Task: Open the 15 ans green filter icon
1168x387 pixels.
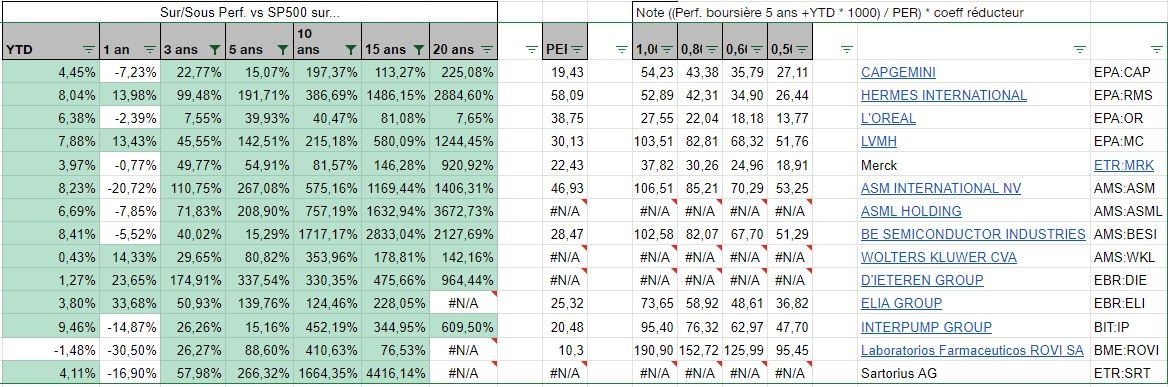Action: [419, 50]
